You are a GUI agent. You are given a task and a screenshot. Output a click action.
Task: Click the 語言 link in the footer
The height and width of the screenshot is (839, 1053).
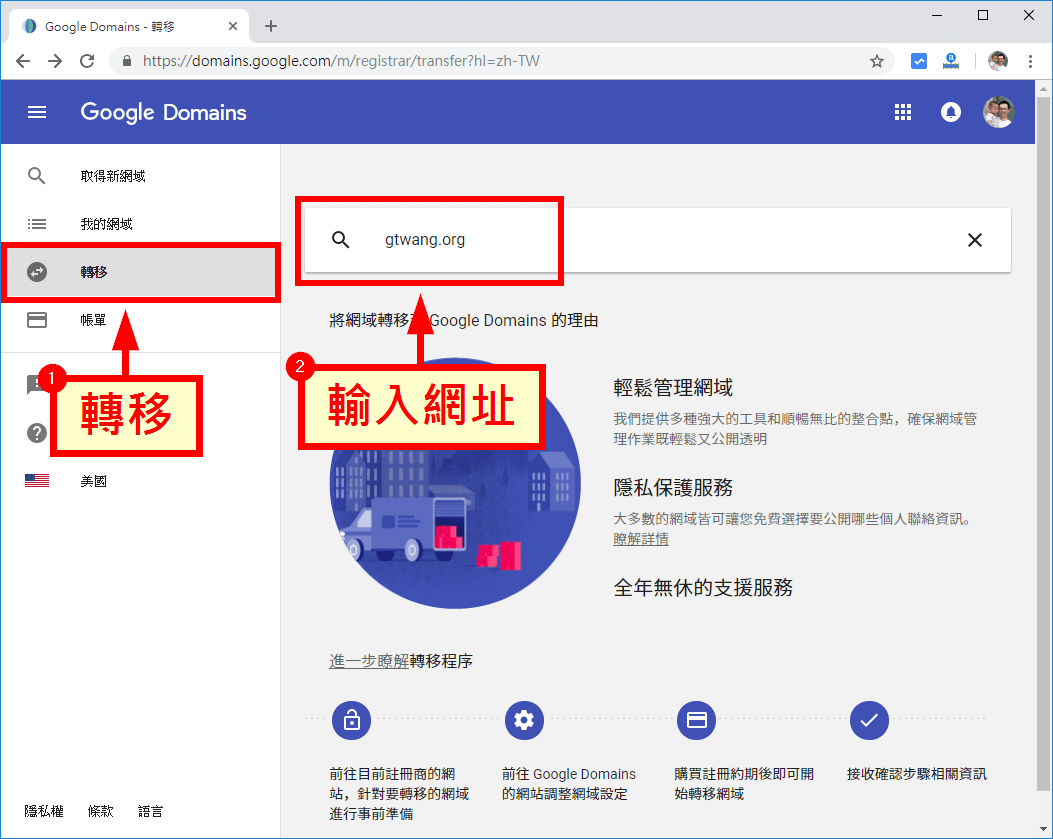[150, 811]
